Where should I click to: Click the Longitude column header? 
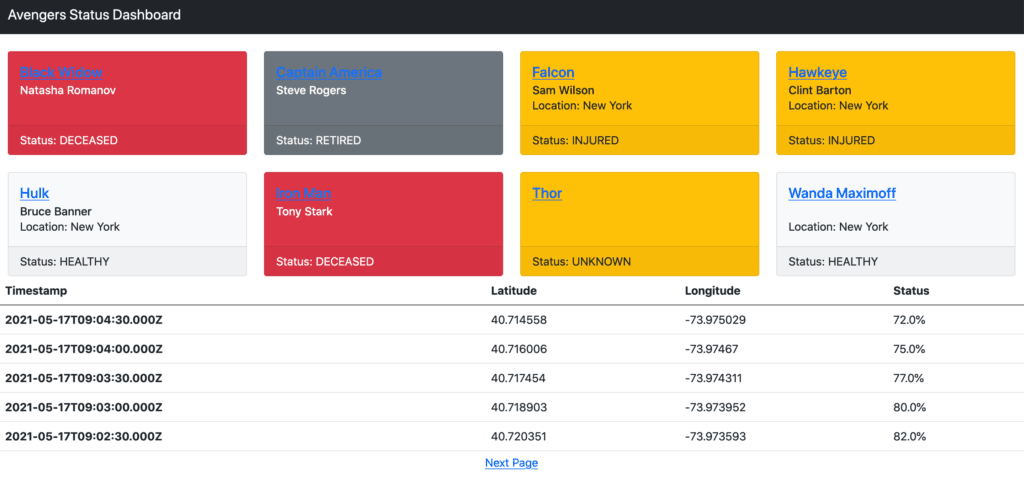712,291
